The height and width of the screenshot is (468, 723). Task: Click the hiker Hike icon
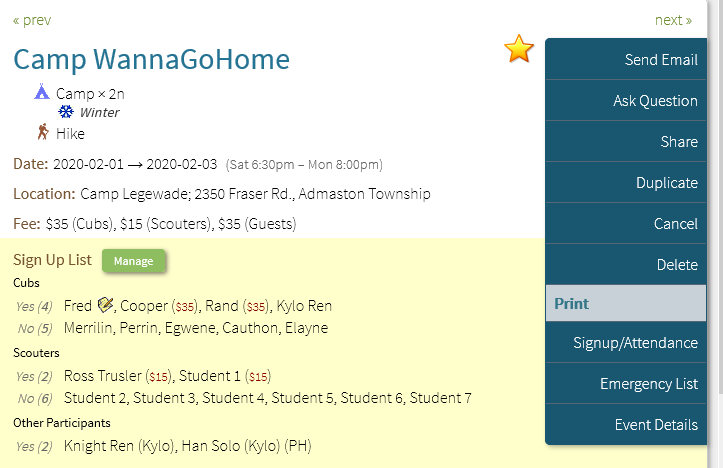point(43,132)
